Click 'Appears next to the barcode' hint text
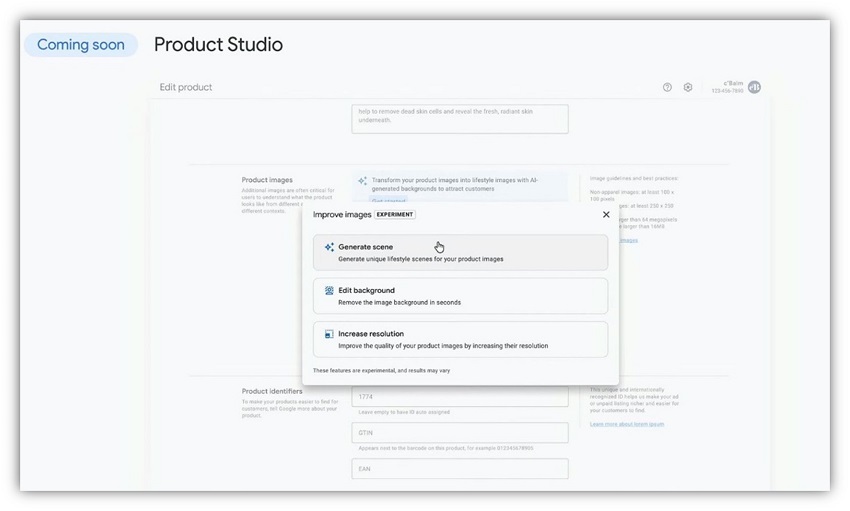Image resolution: width=850 pixels, height=511 pixels. 446,448
